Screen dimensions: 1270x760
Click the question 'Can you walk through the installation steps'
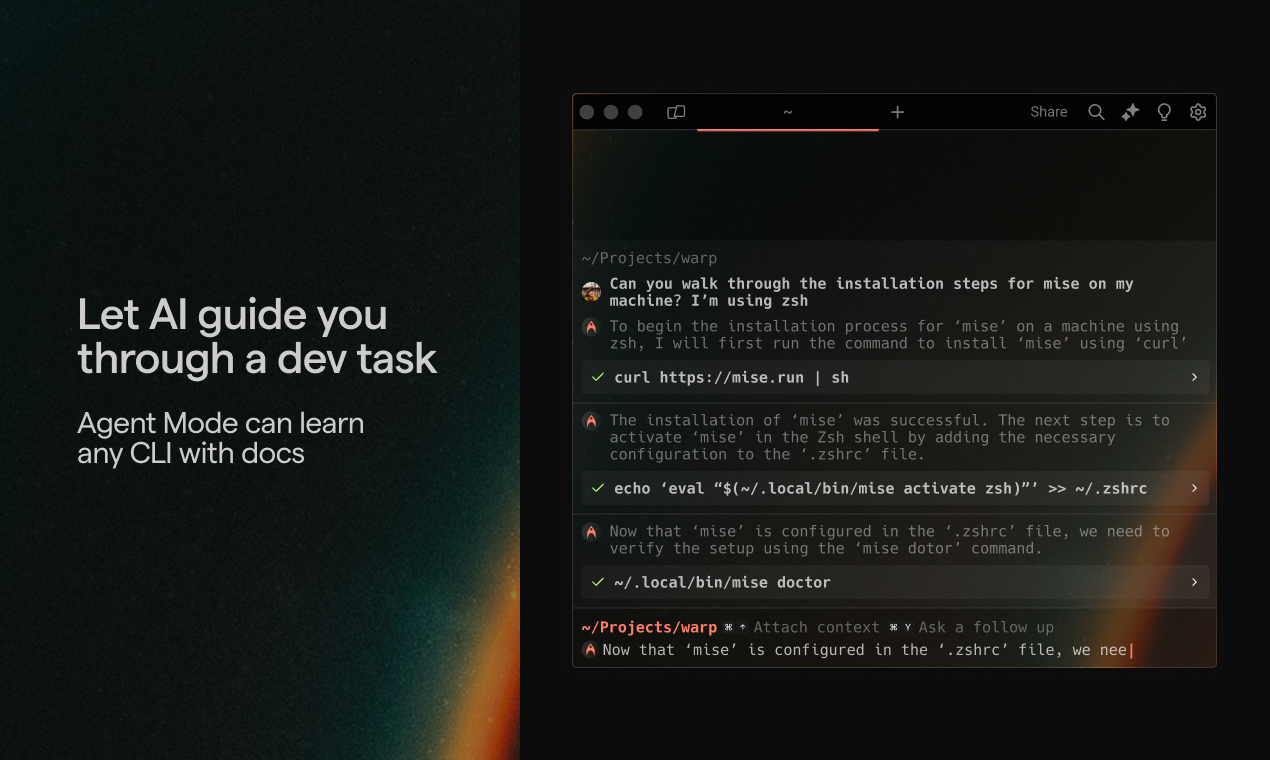871,292
